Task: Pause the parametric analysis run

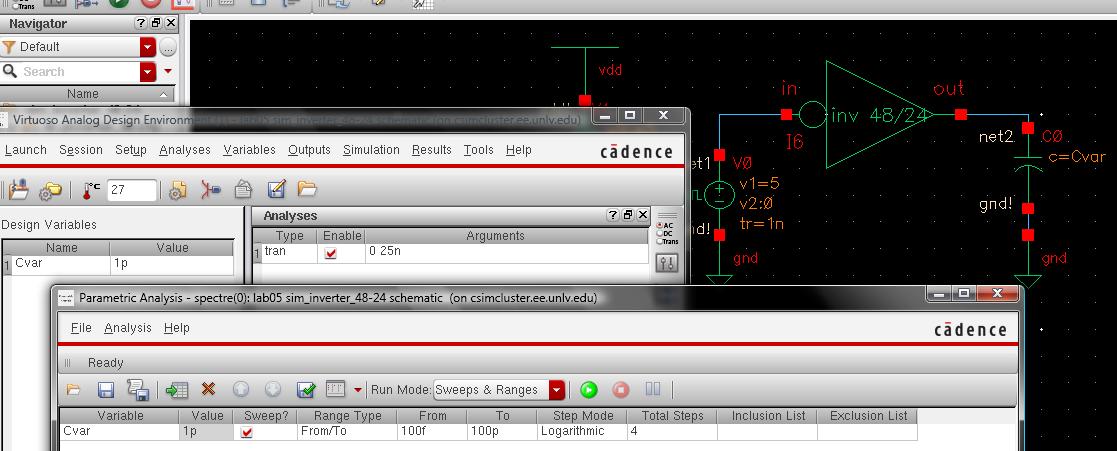Action: click(x=653, y=389)
